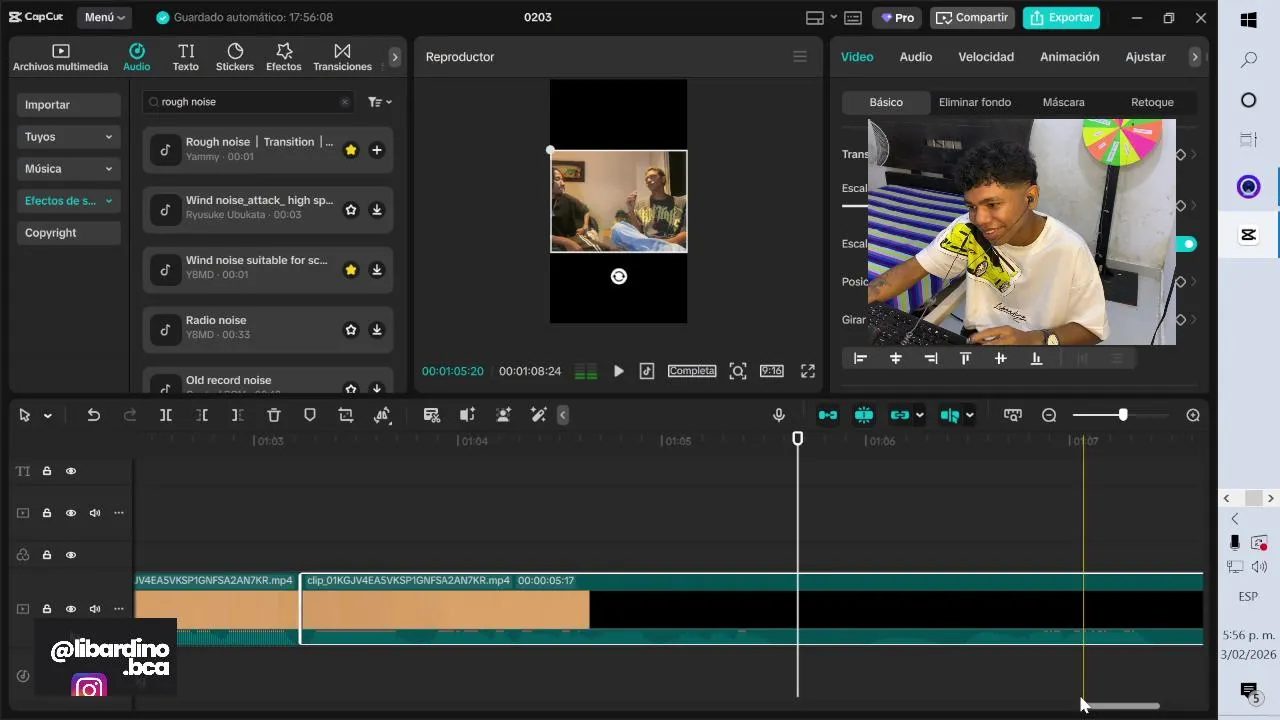Switch to the Texto tab

(x=186, y=57)
